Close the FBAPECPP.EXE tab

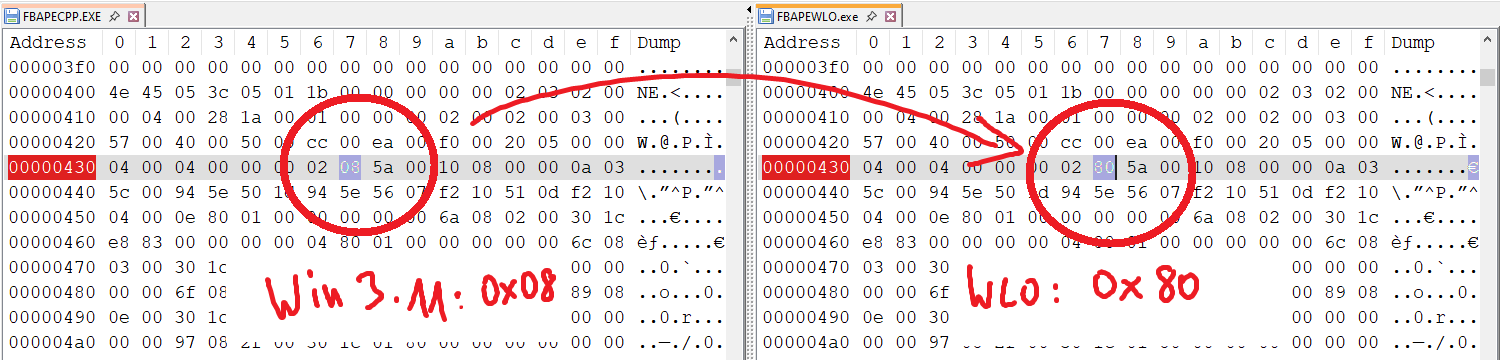click(134, 17)
